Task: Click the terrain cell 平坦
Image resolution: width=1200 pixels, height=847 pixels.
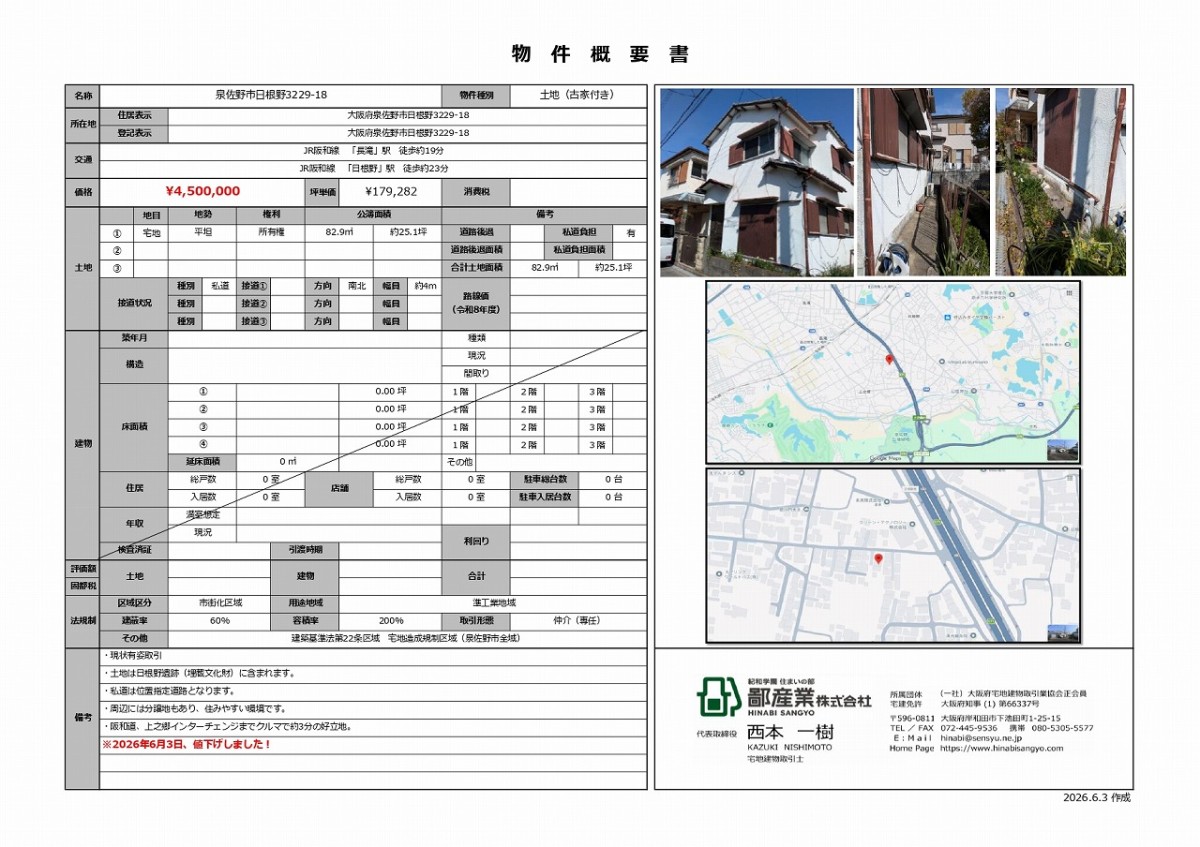Action: 203,232
